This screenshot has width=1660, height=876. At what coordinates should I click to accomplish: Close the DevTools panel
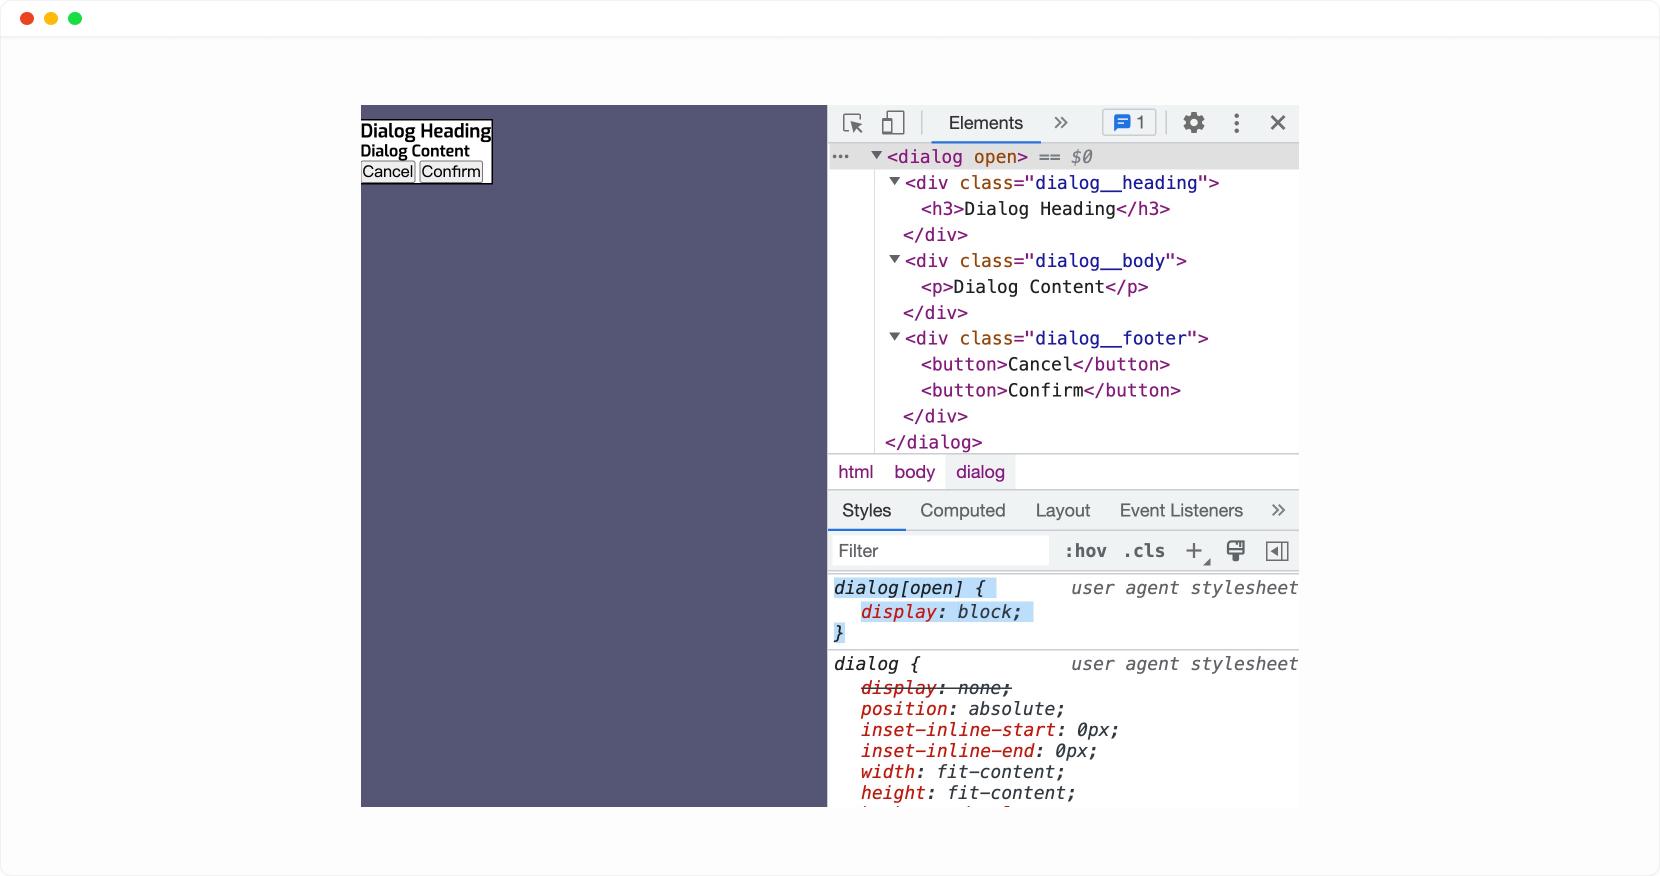click(1278, 123)
